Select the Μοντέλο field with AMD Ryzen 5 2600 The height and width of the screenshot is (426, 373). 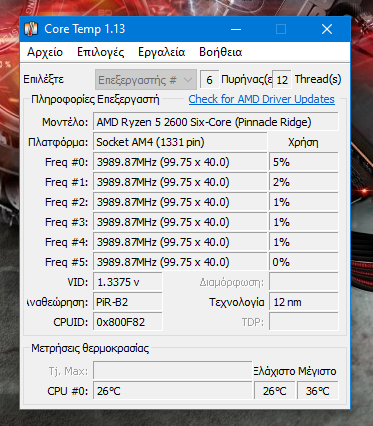(216, 122)
